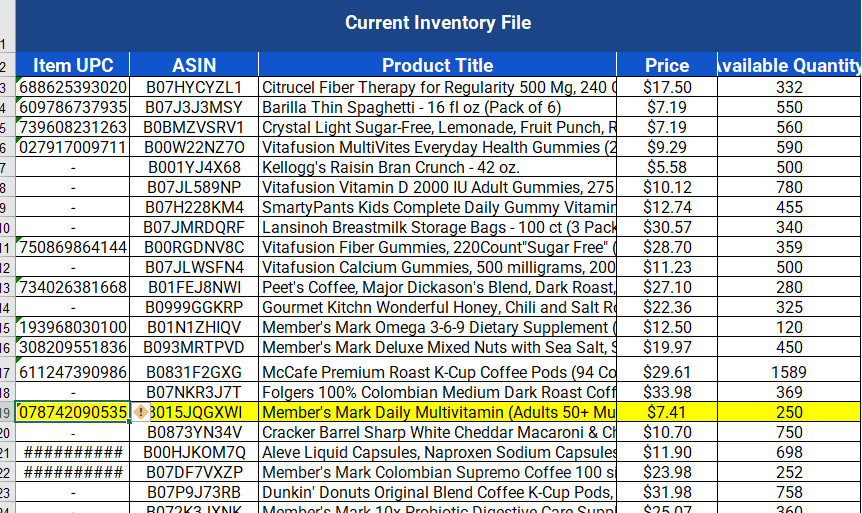Select quantity cell 1589
The image size is (862, 513).
(x=789, y=371)
